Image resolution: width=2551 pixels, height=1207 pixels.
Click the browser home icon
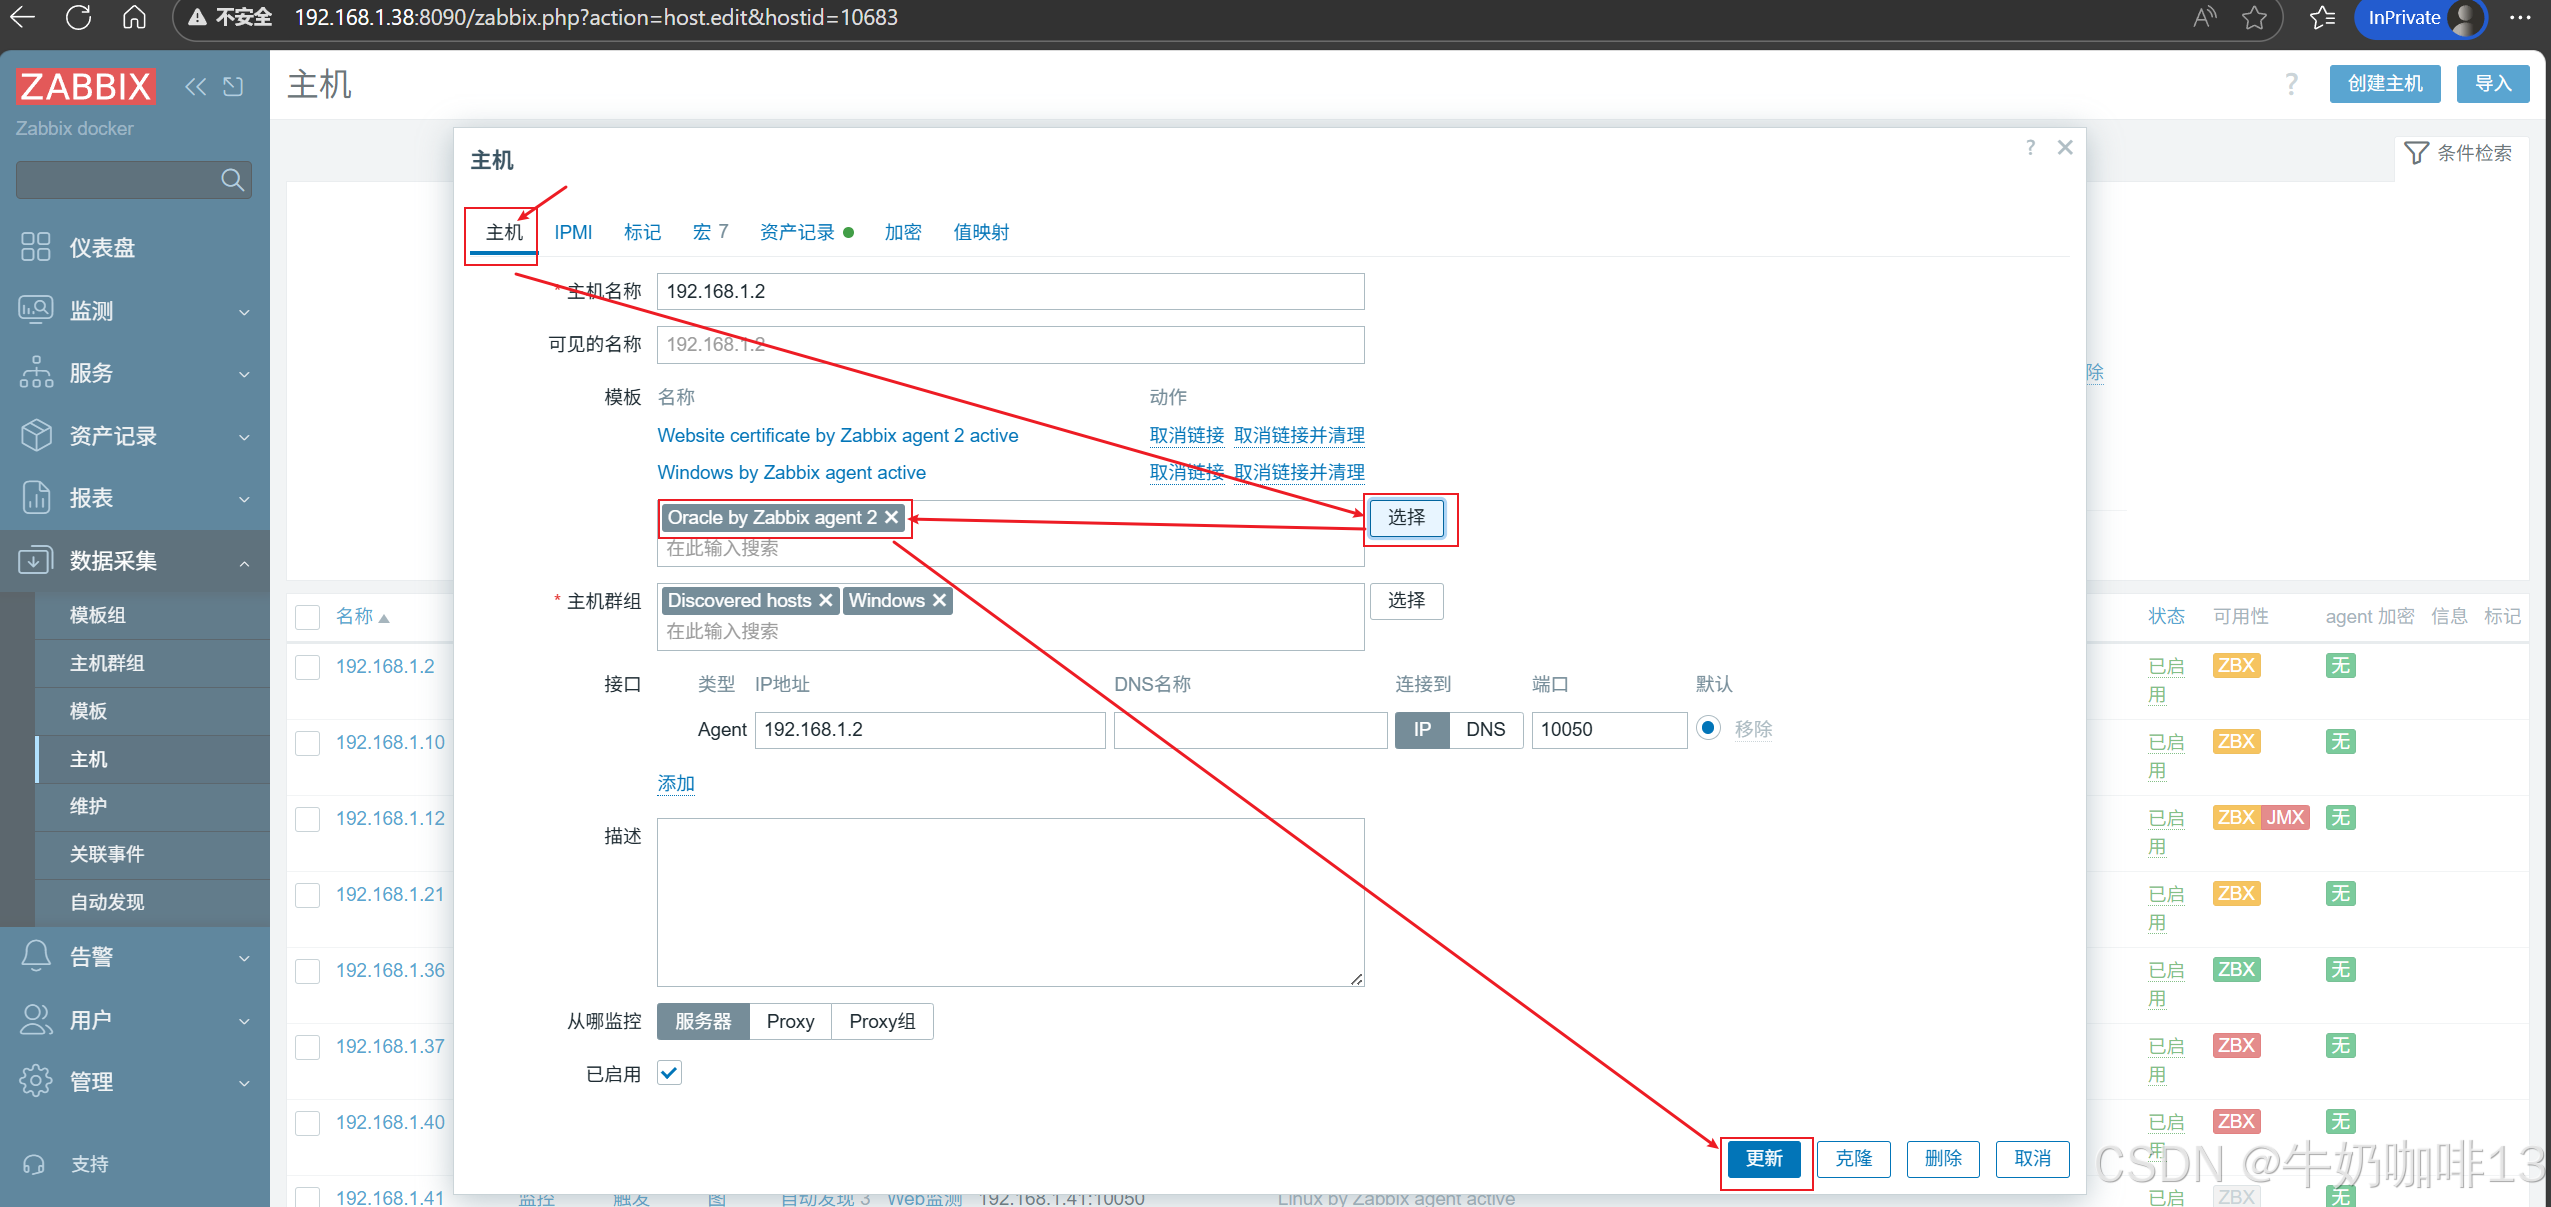(134, 17)
